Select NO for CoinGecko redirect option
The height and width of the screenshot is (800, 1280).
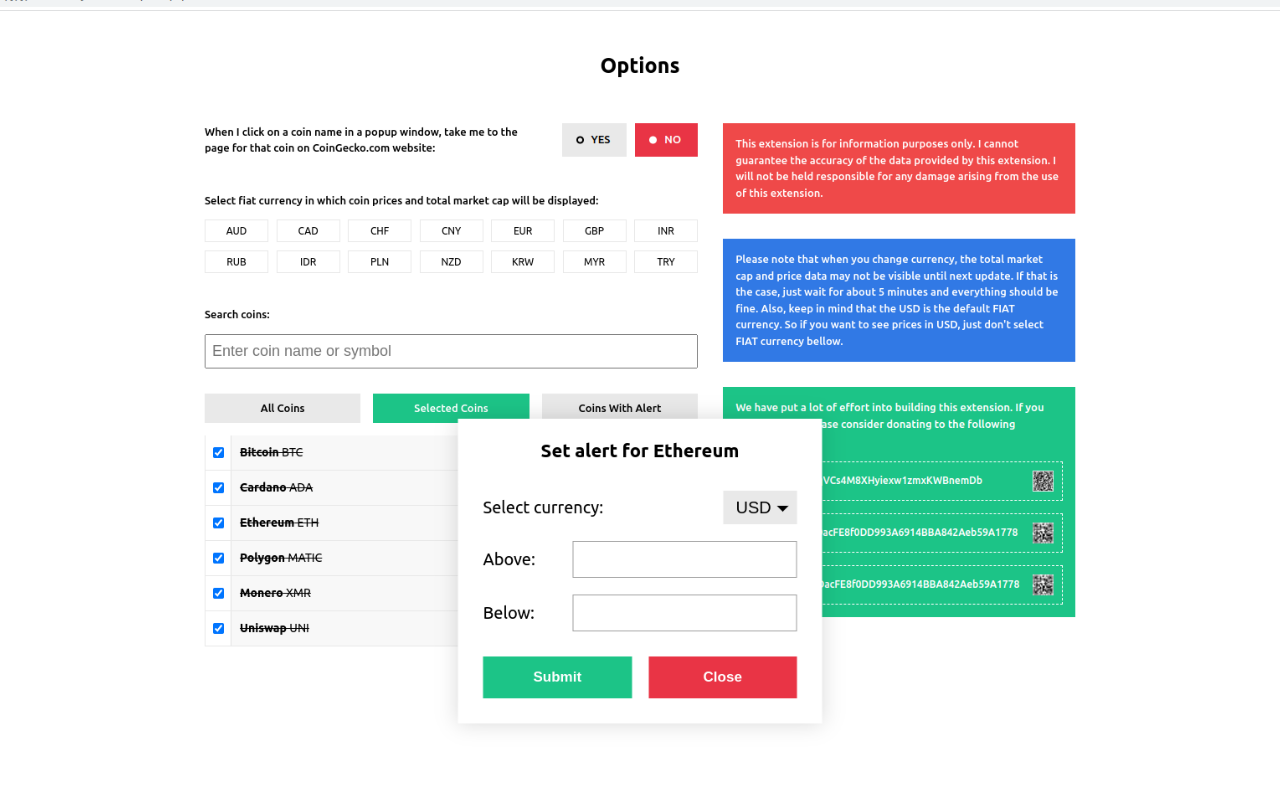pyautogui.click(x=666, y=140)
